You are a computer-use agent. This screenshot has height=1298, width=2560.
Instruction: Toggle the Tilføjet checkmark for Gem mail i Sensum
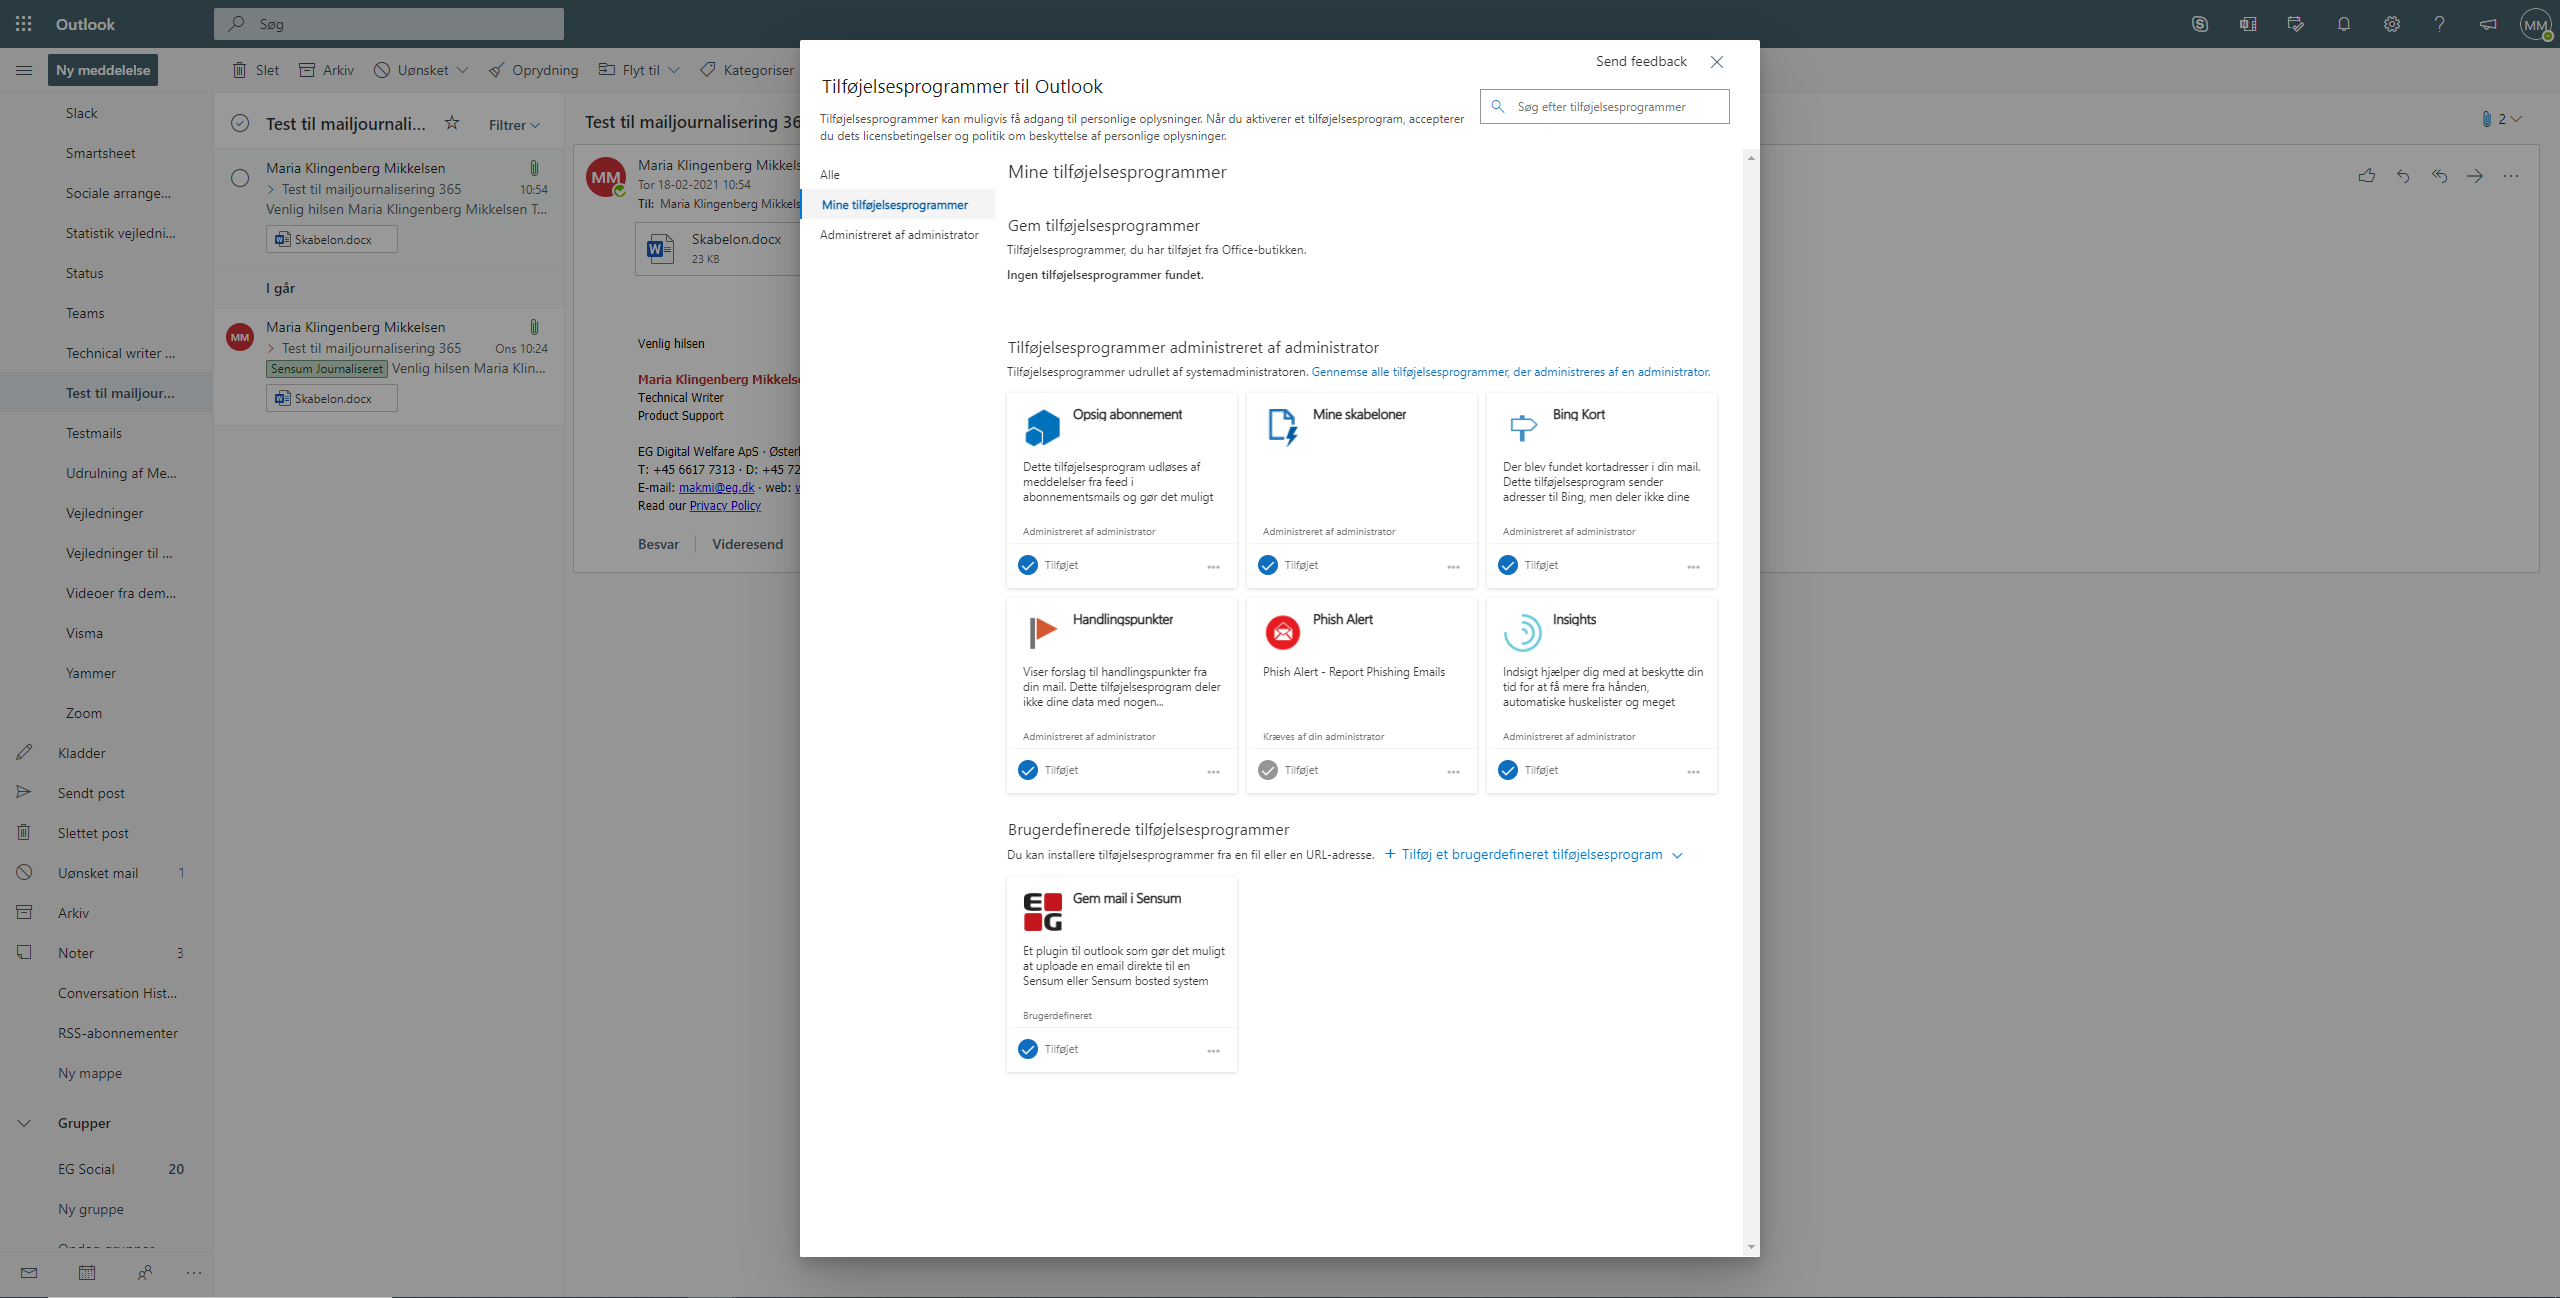1028,1049
